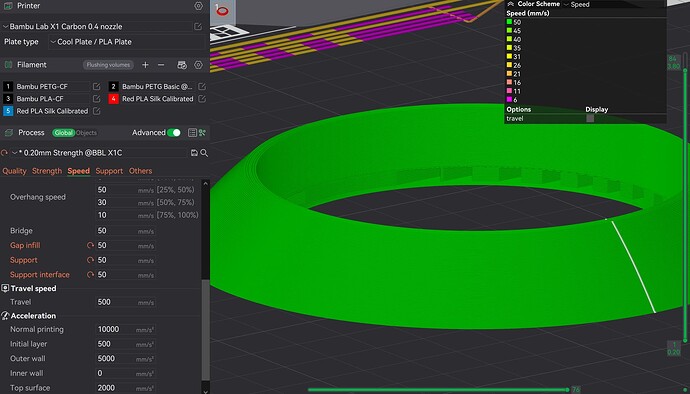Edit Bambu PETG-CF filament preset
The height and width of the screenshot is (394, 690).
click(x=96, y=86)
